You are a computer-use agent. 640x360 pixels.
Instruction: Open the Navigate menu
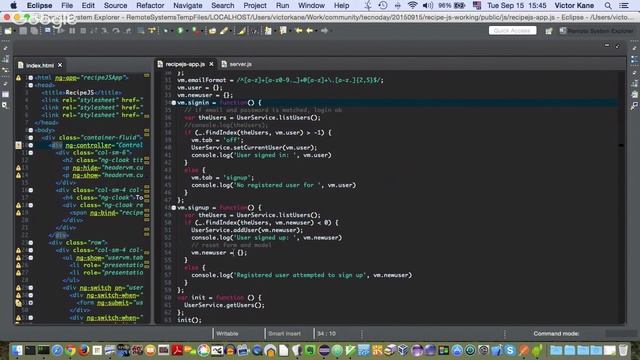[x=187, y=5]
